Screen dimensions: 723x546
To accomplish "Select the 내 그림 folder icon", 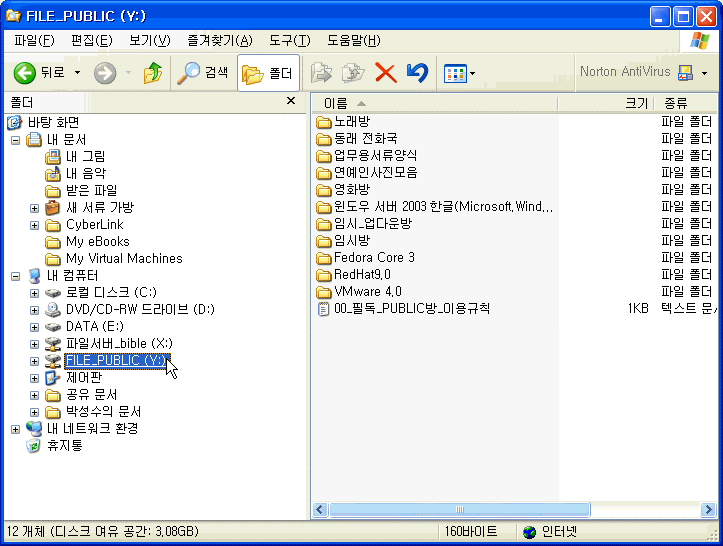I will coord(53,157).
